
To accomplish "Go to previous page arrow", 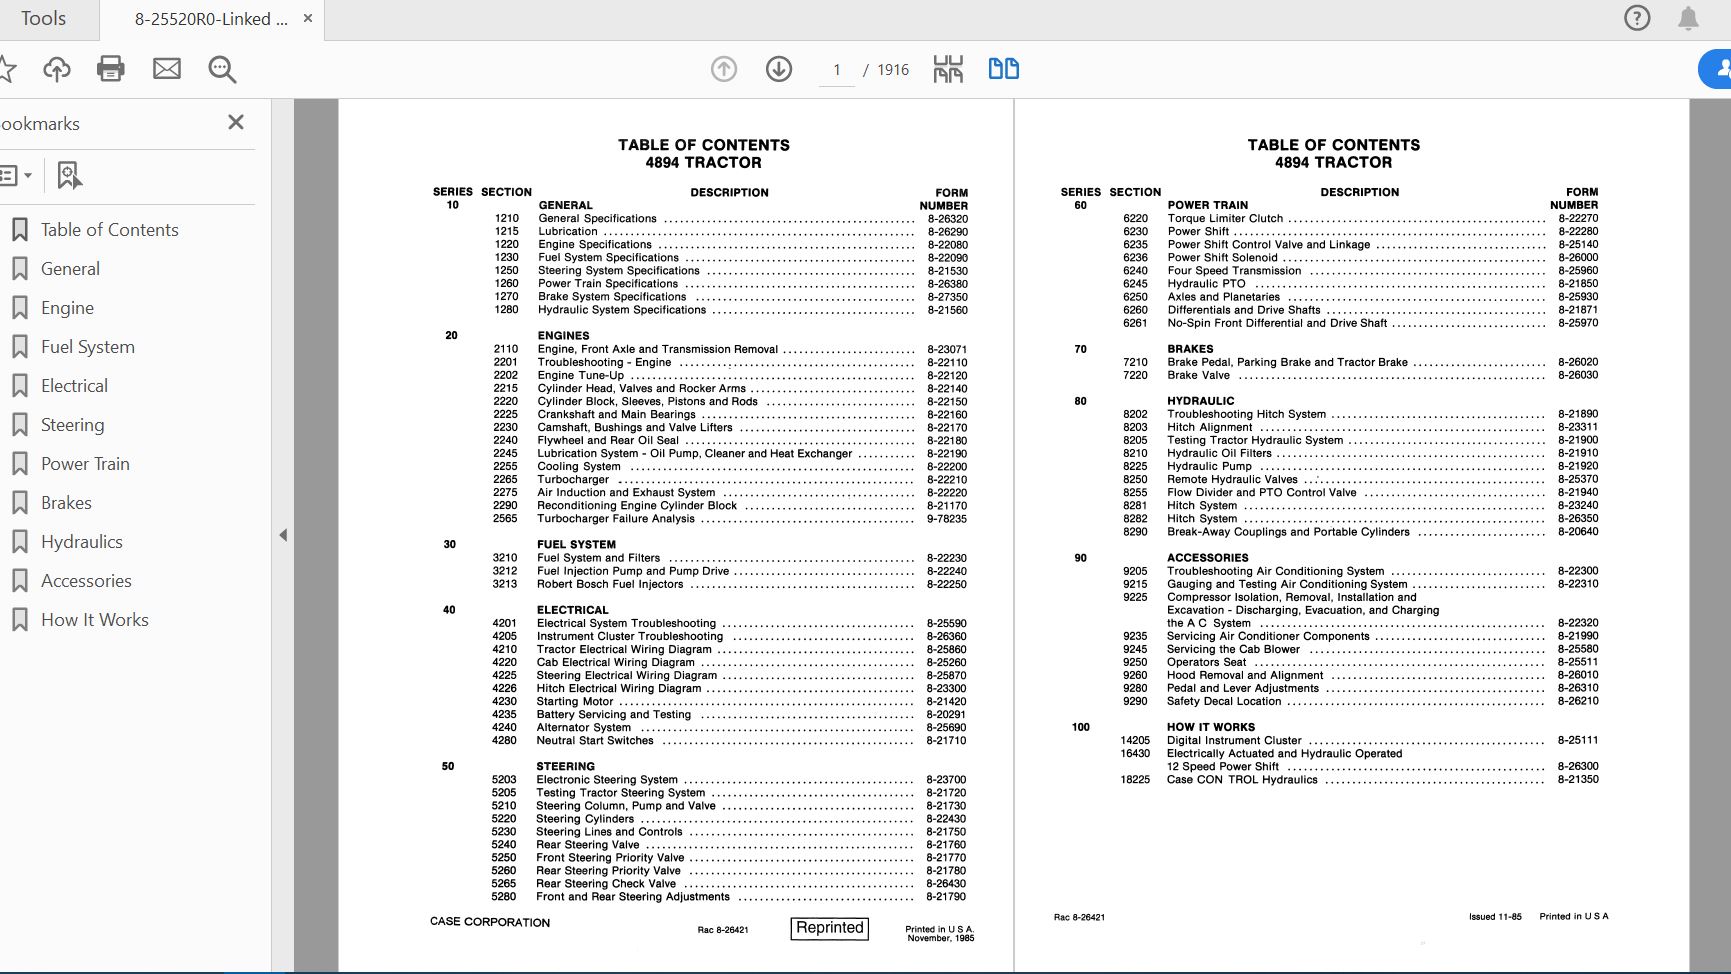I will coord(724,69).
